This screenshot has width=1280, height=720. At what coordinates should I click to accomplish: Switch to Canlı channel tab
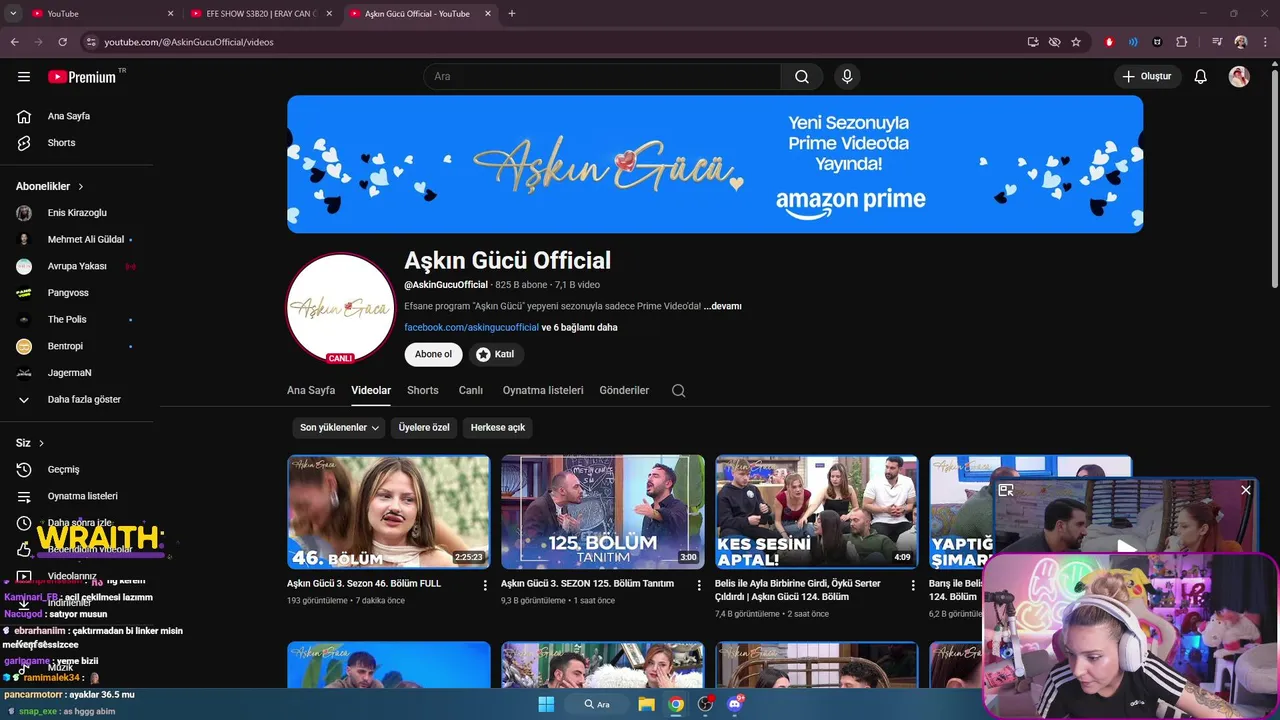pyautogui.click(x=471, y=390)
